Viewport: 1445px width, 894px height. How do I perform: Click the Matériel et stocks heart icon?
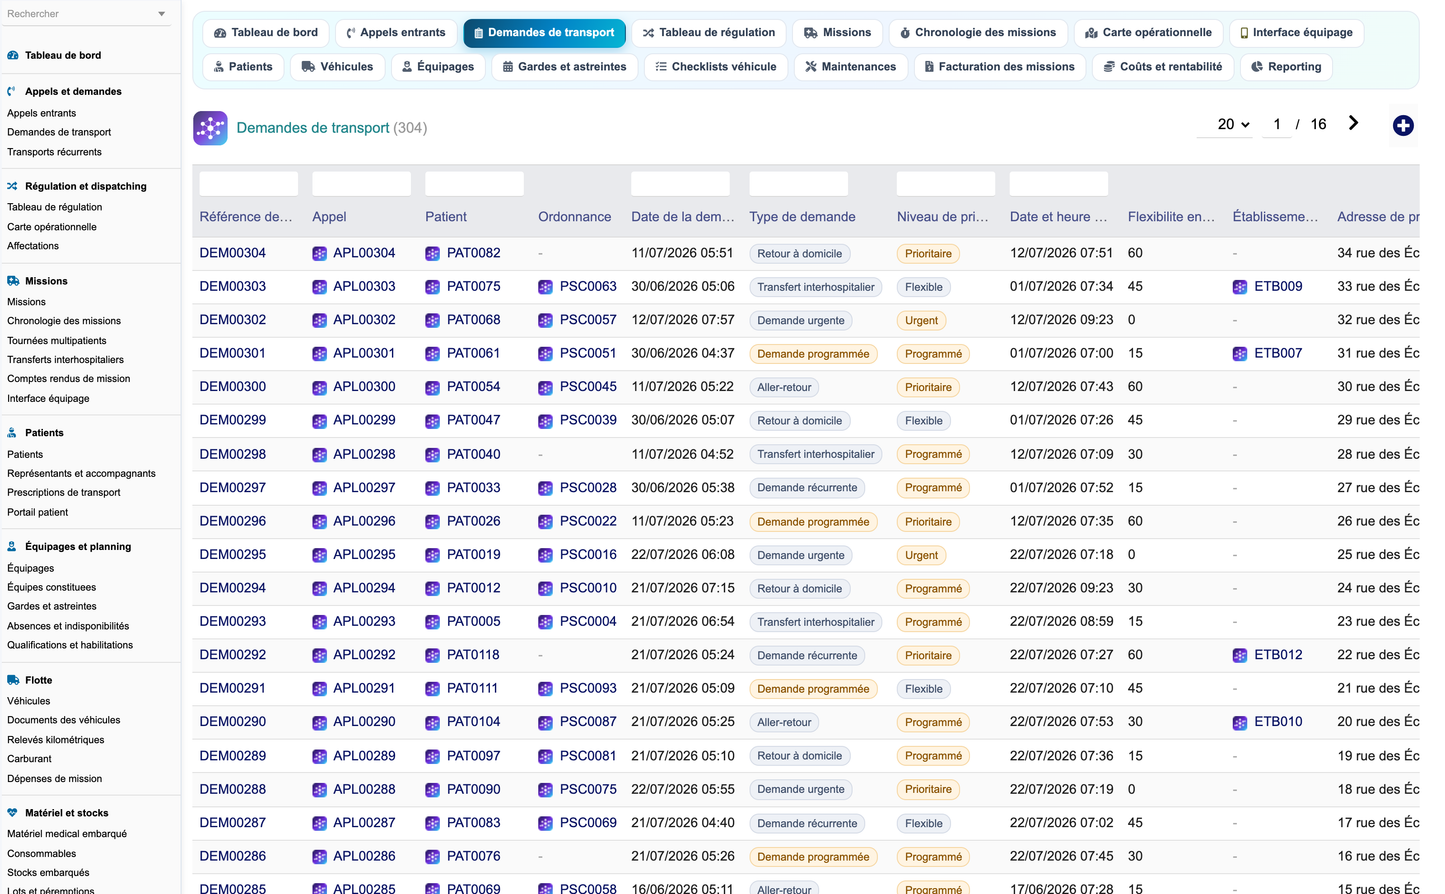pyautogui.click(x=12, y=813)
